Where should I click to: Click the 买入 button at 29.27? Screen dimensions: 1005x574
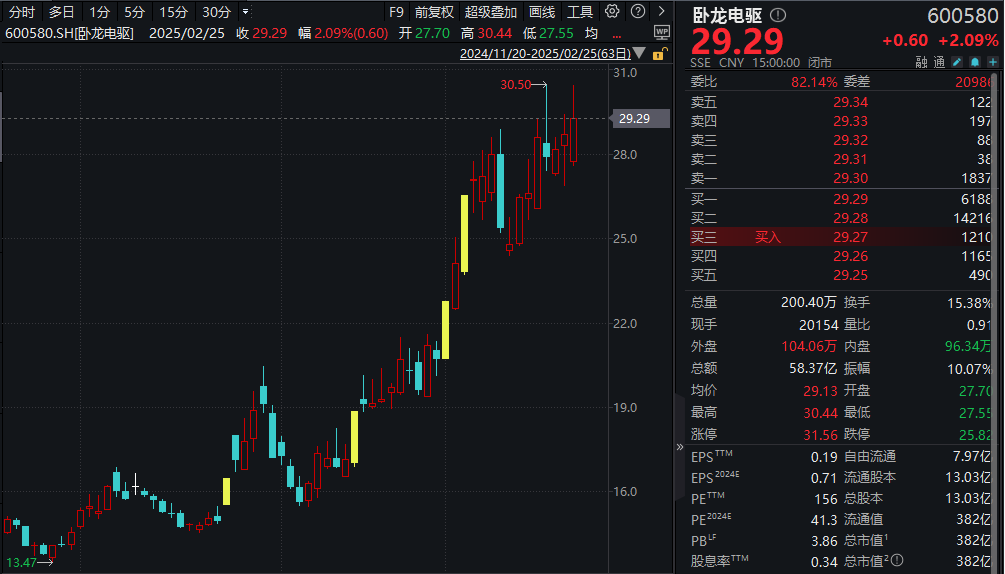(x=767, y=237)
